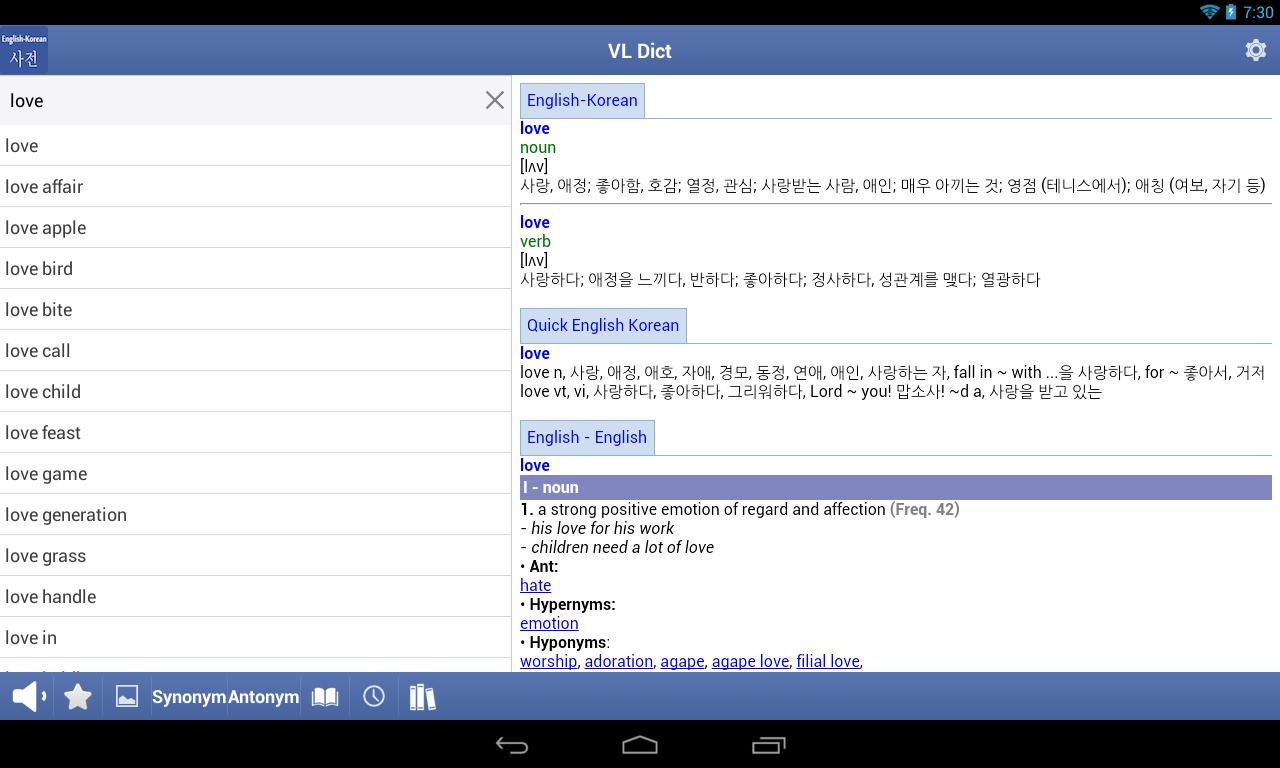The image size is (1280, 768).
Task: Show antonyms using the Antonym button
Action: [x=263, y=696]
